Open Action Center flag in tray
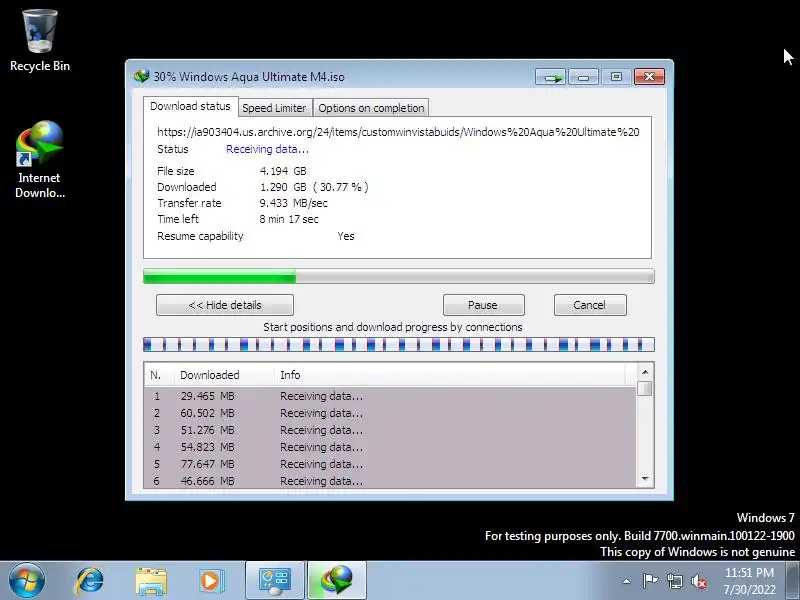 (650, 581)
